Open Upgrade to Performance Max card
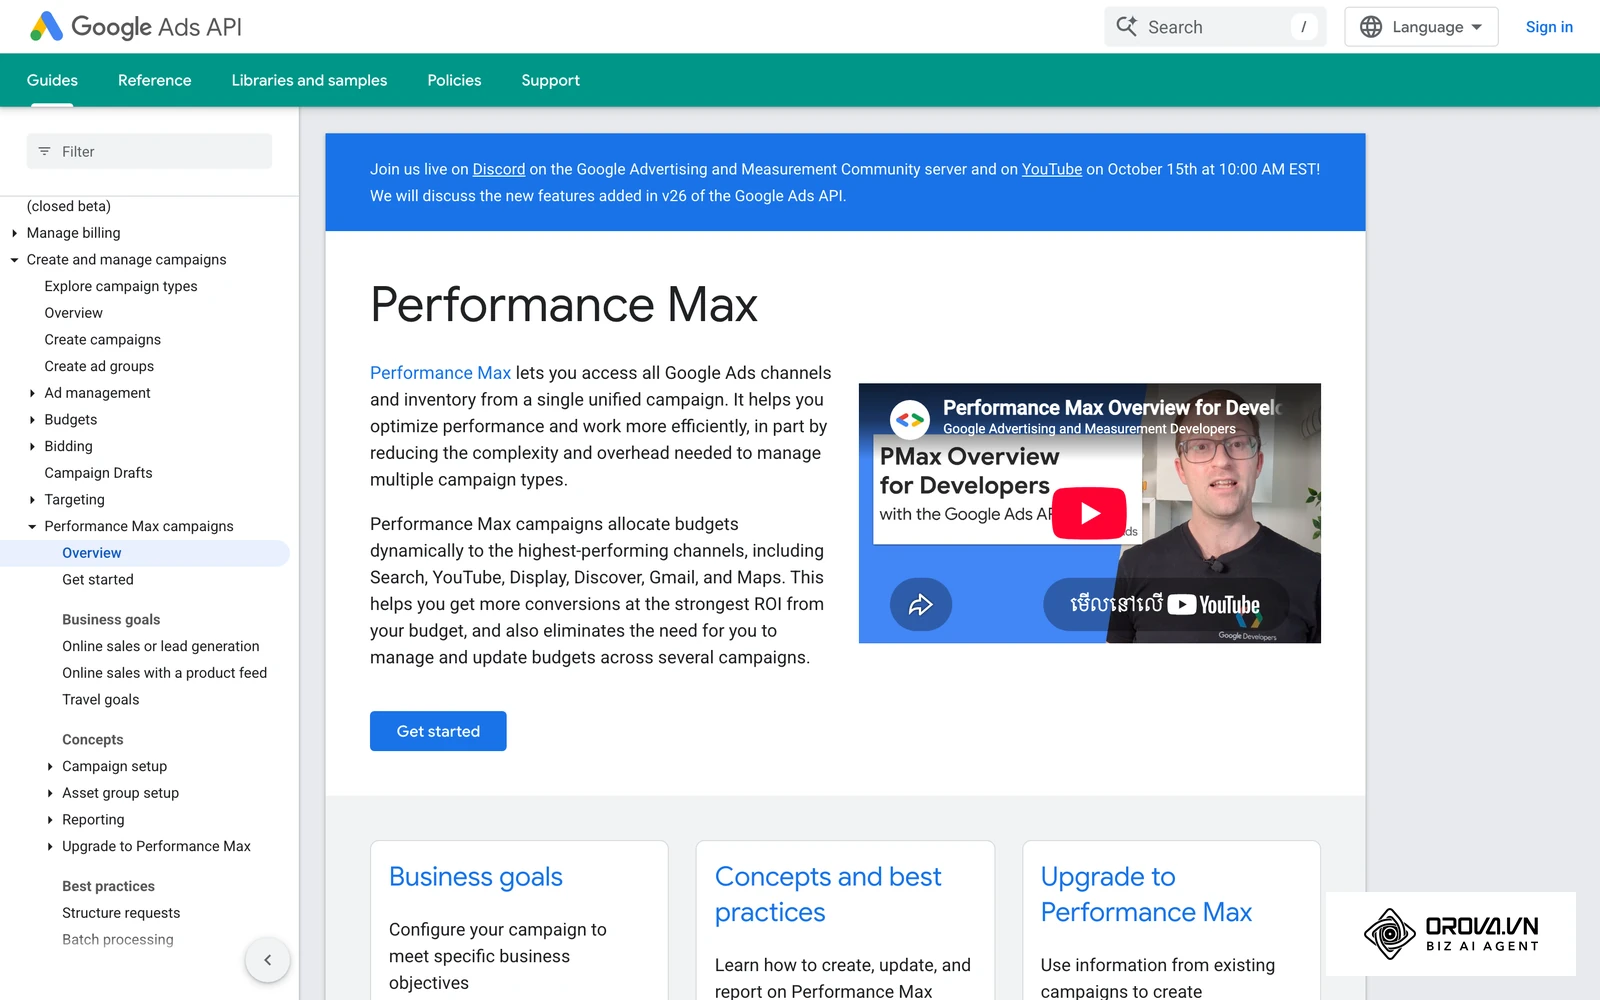Image resolution: width=1600 pixels, height=1000 pixels. point(1146,894)
